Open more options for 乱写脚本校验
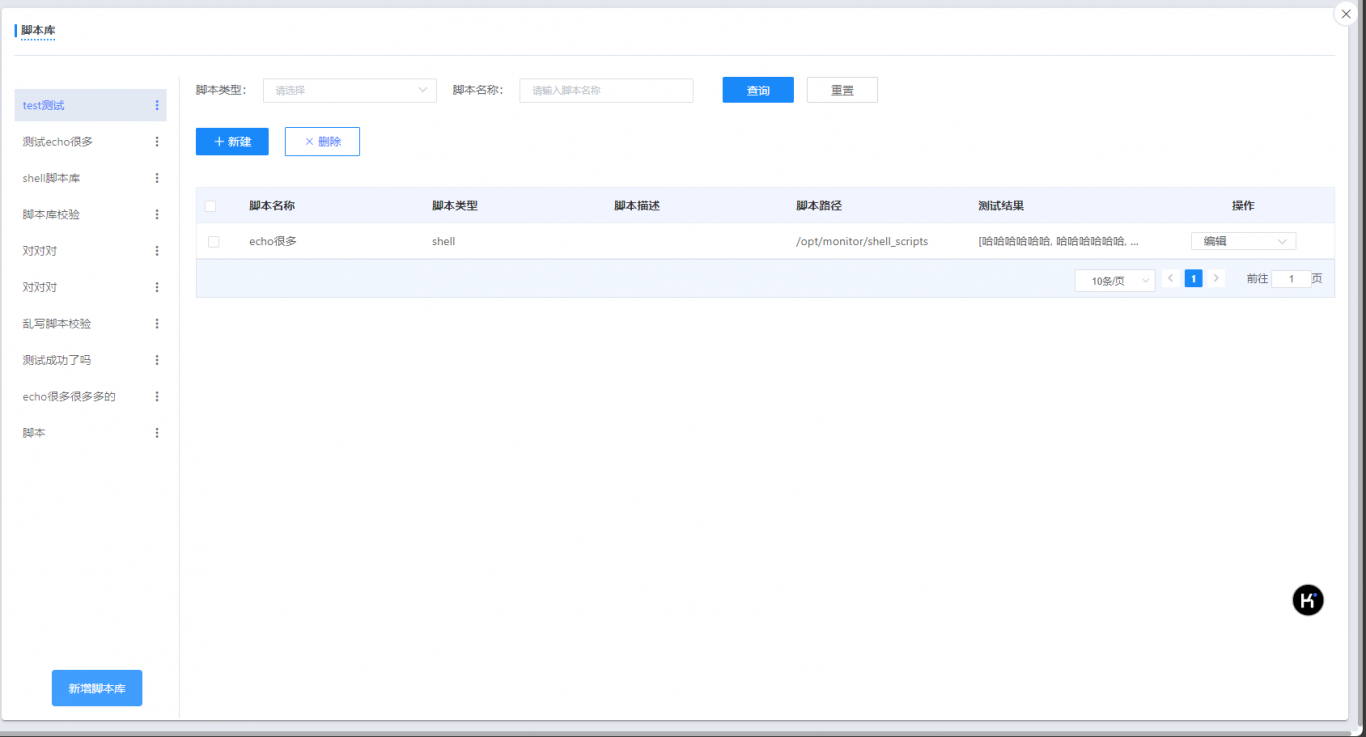This screenshot has height=737, width=1366. pyautogui.click(x=157, y=324)
